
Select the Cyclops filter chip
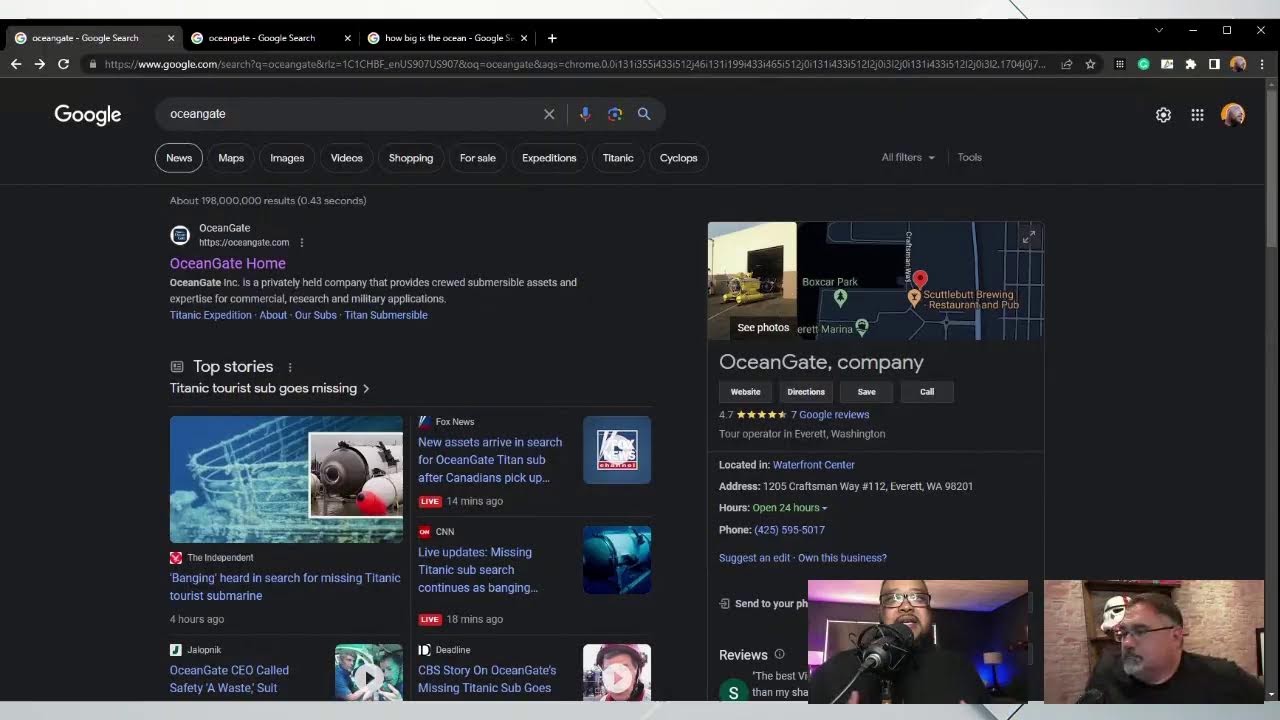tap(679, 158)
